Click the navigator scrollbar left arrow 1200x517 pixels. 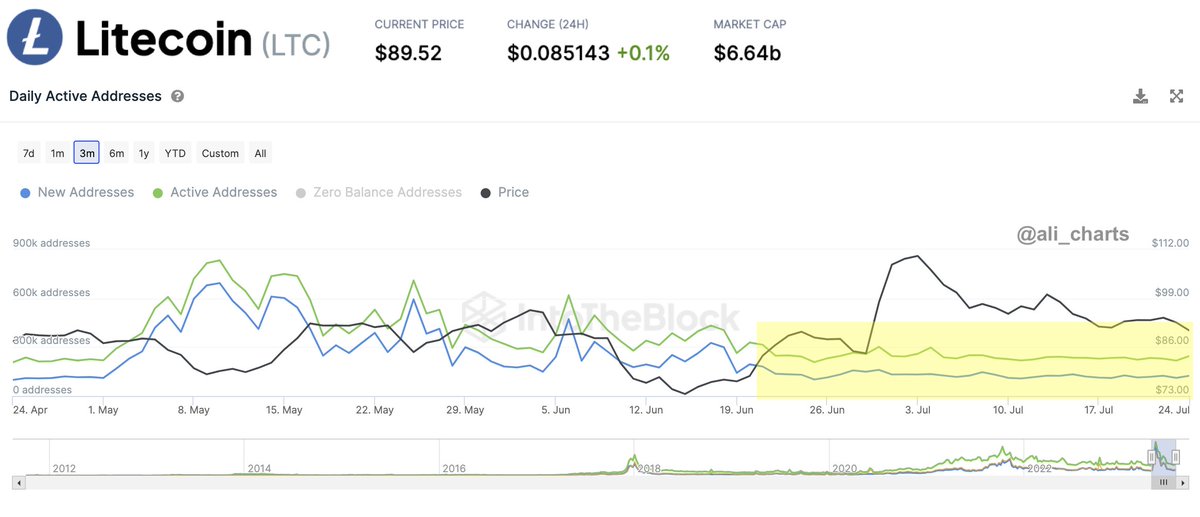[17, 483]
